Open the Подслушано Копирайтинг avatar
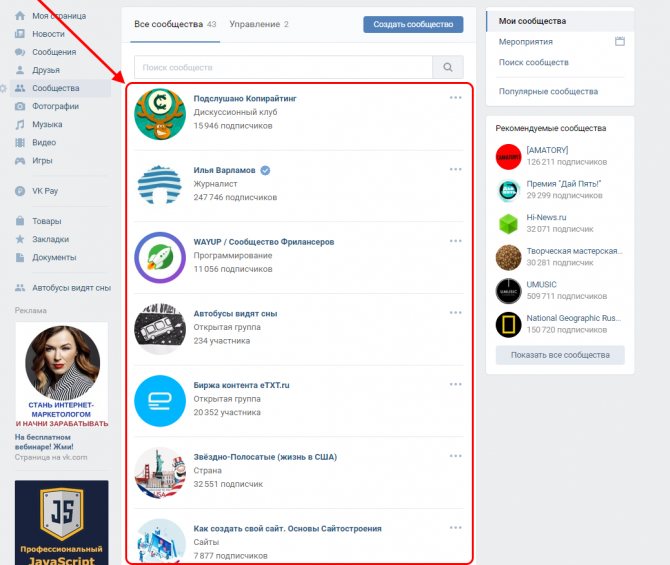The height and width of the screenshot is (565, 670). pos(160,114)
